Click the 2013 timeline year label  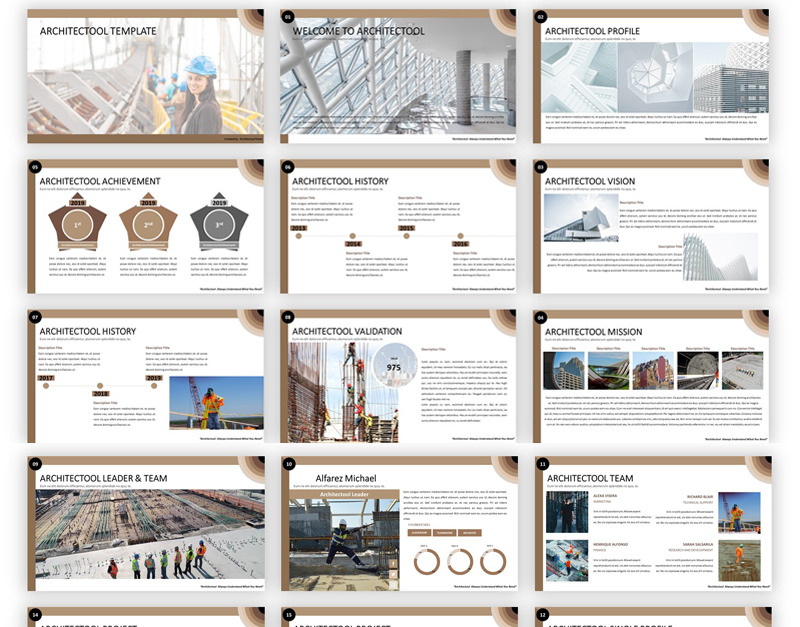[x=298, y=228]
